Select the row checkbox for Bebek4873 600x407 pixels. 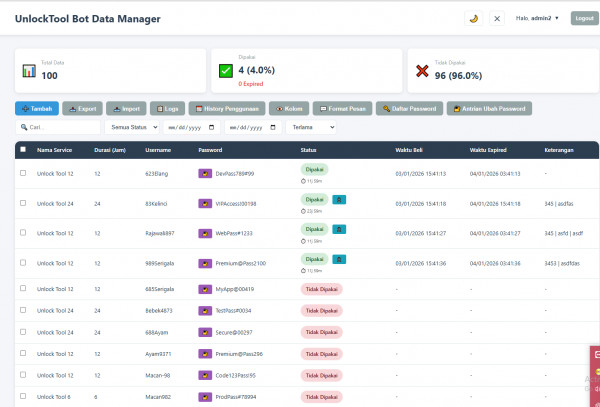(x=23, y=310)
